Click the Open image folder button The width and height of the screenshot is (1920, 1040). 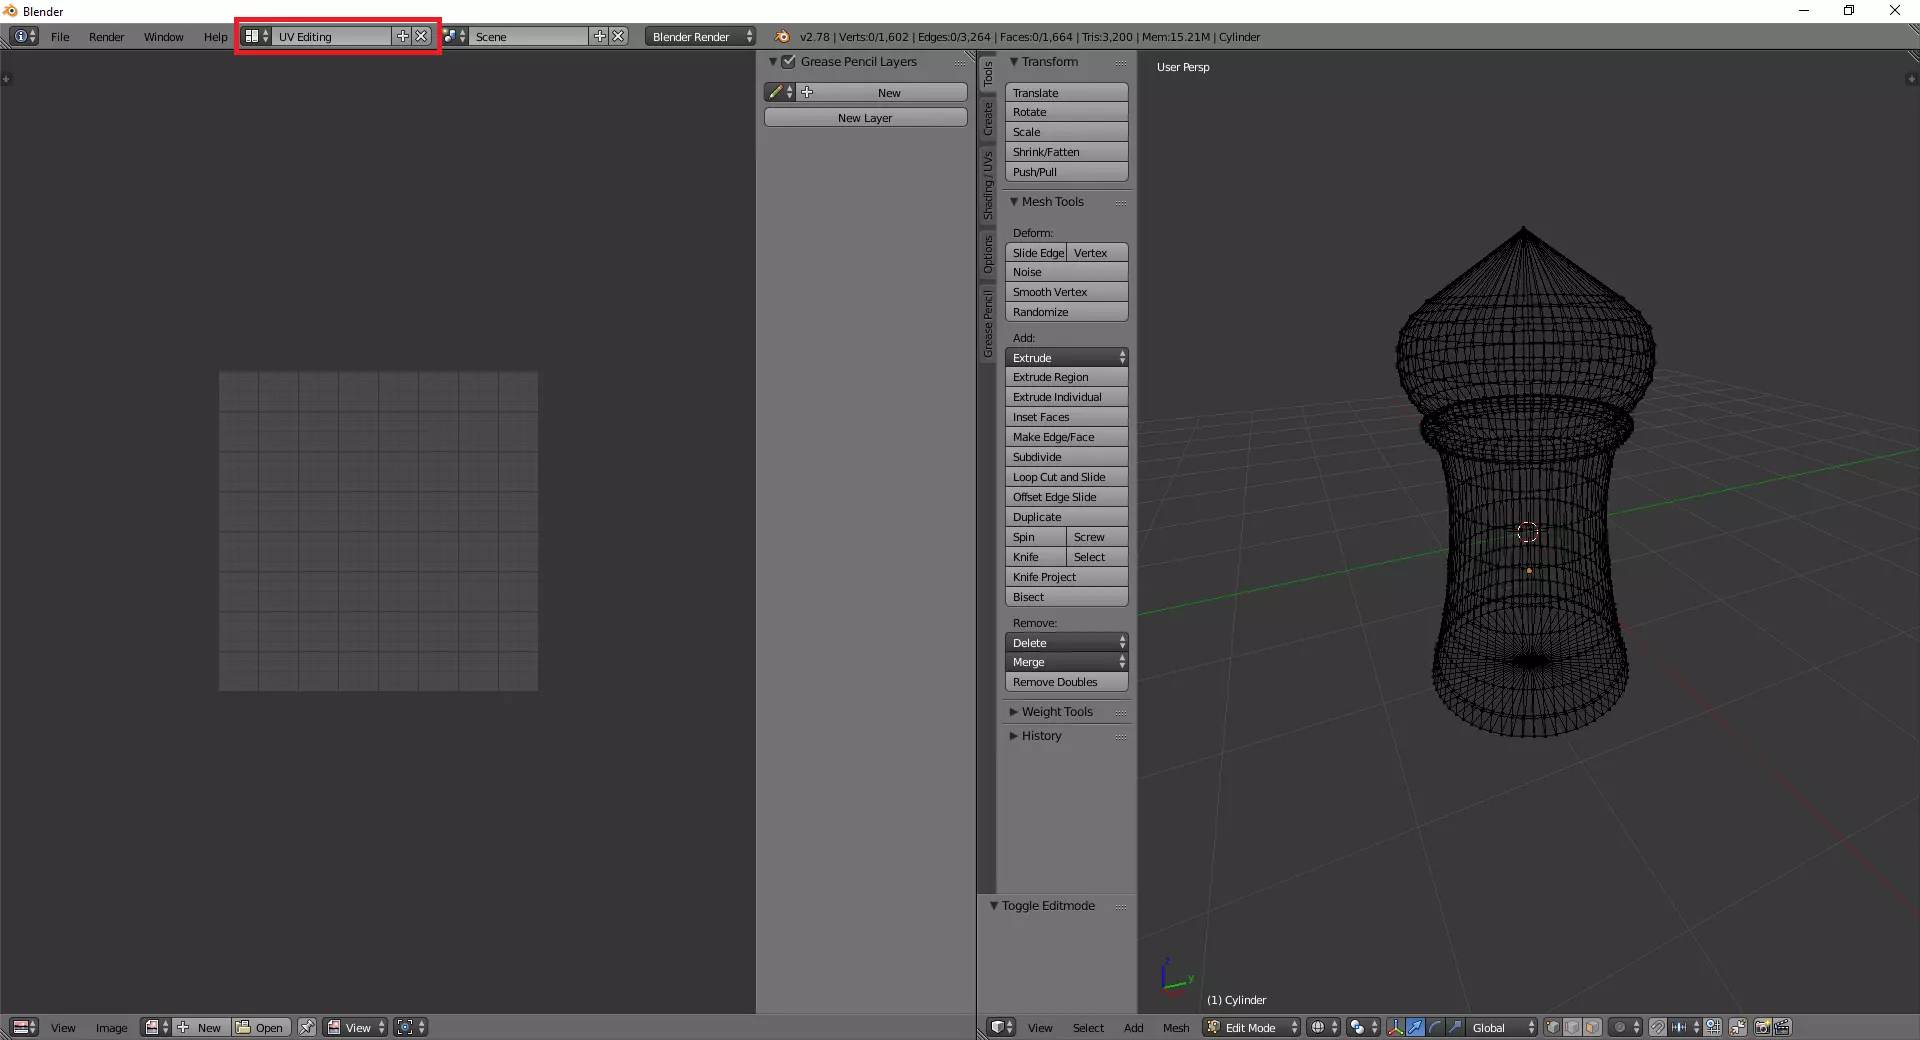pos(260,1027)
